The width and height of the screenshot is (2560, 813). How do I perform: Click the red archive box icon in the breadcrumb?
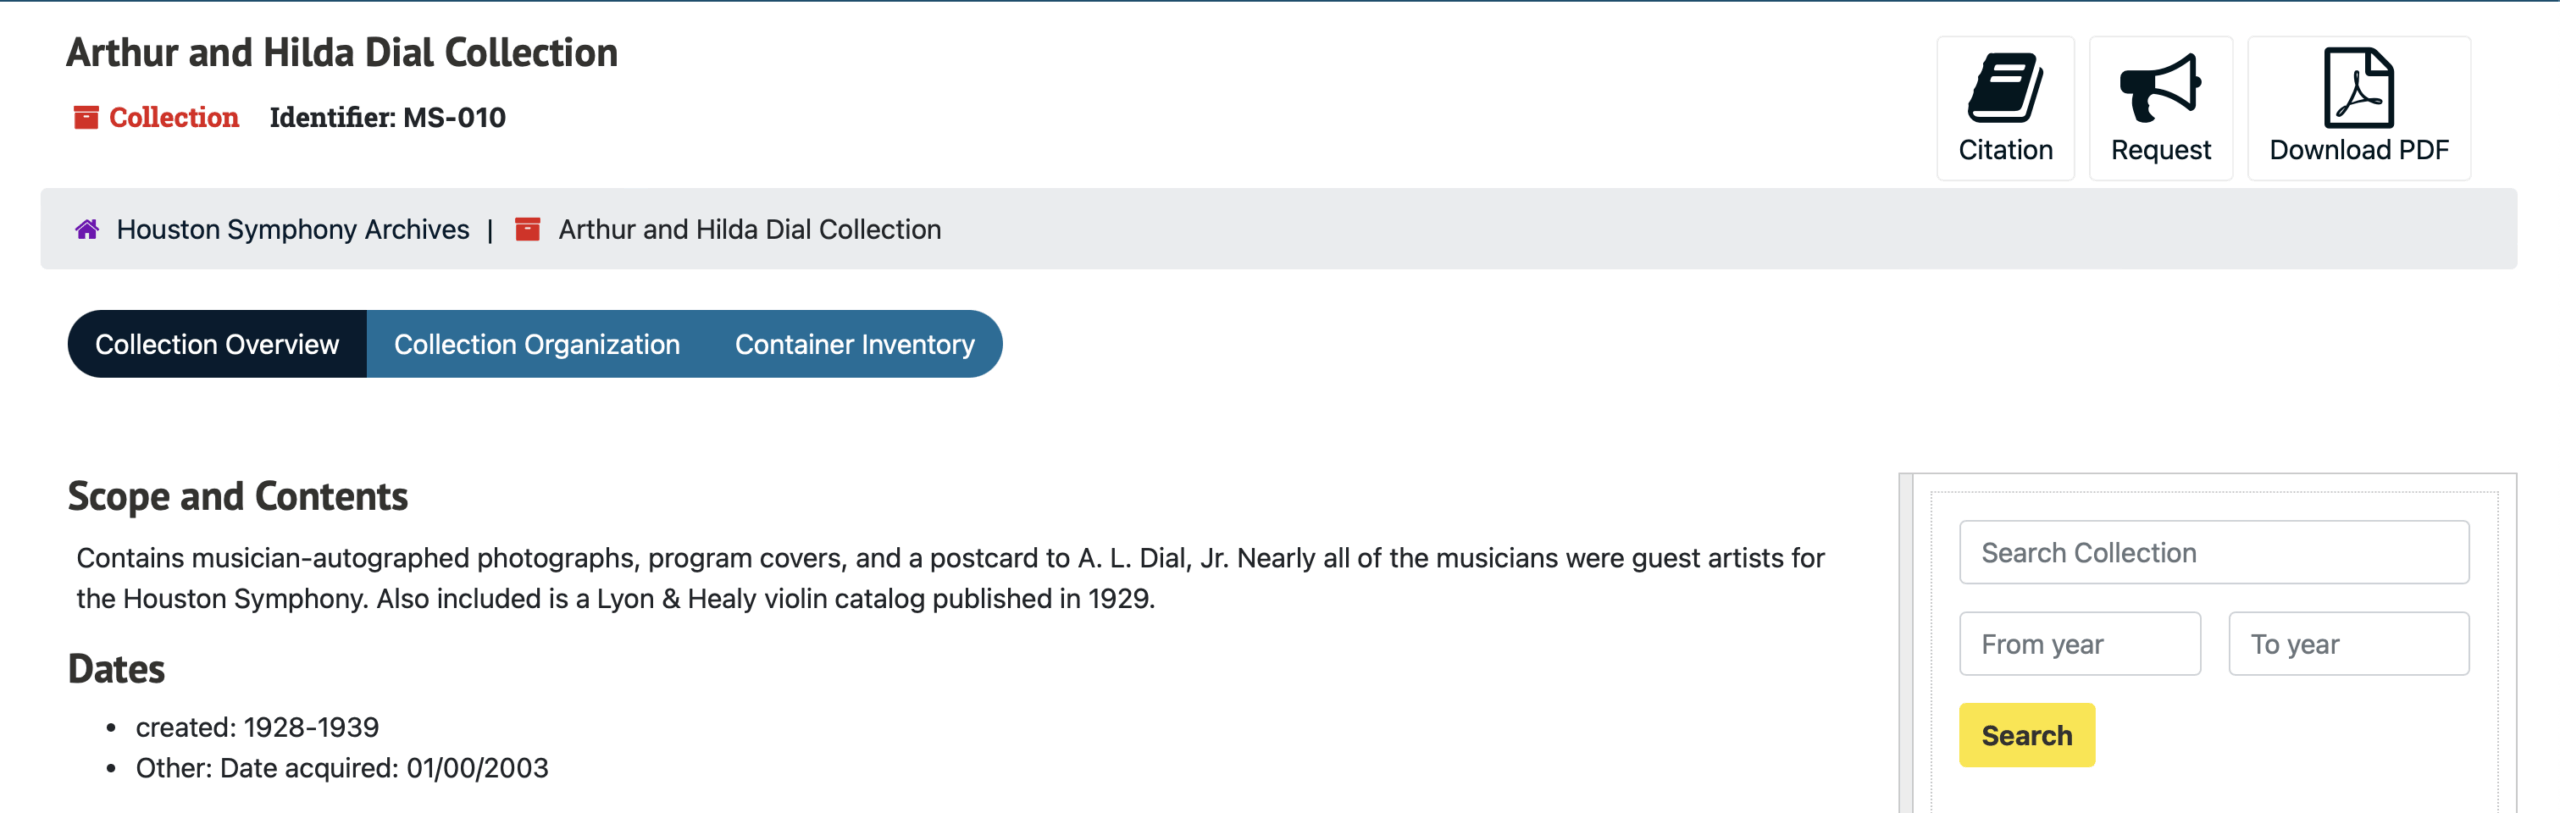pos(527,230)
